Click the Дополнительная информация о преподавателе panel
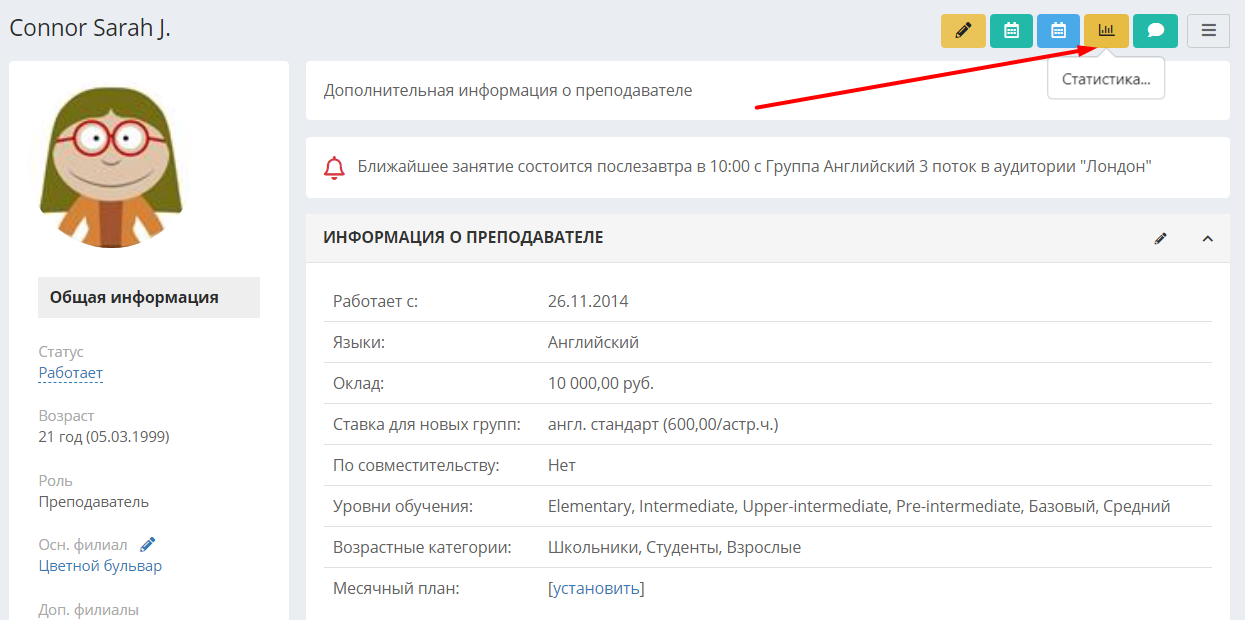1245x620 pixels. click(x=767, y=90)
